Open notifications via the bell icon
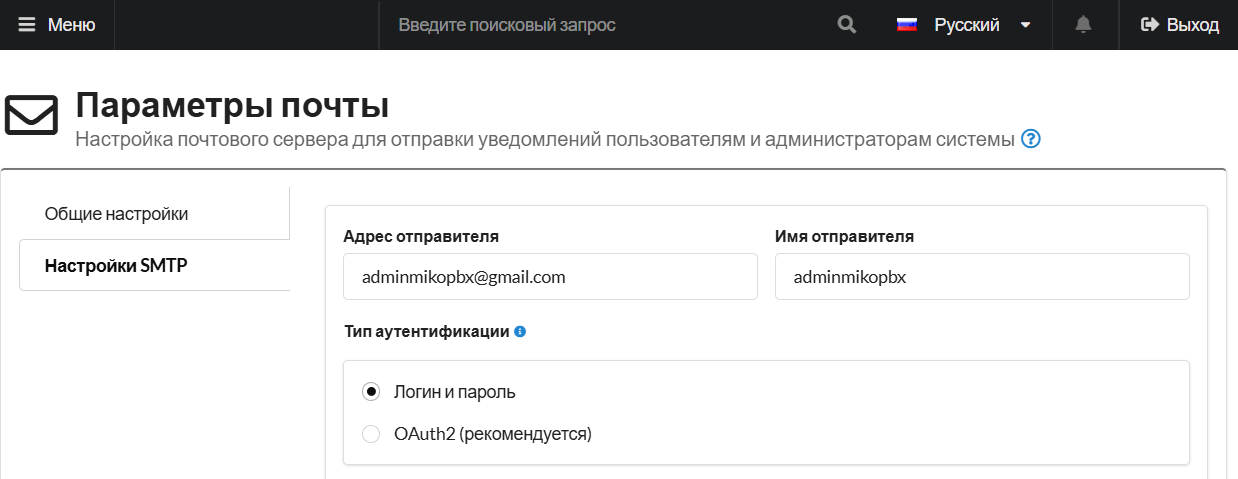The height and width of the screenshot is (479, 1238). coord(1083,25)
